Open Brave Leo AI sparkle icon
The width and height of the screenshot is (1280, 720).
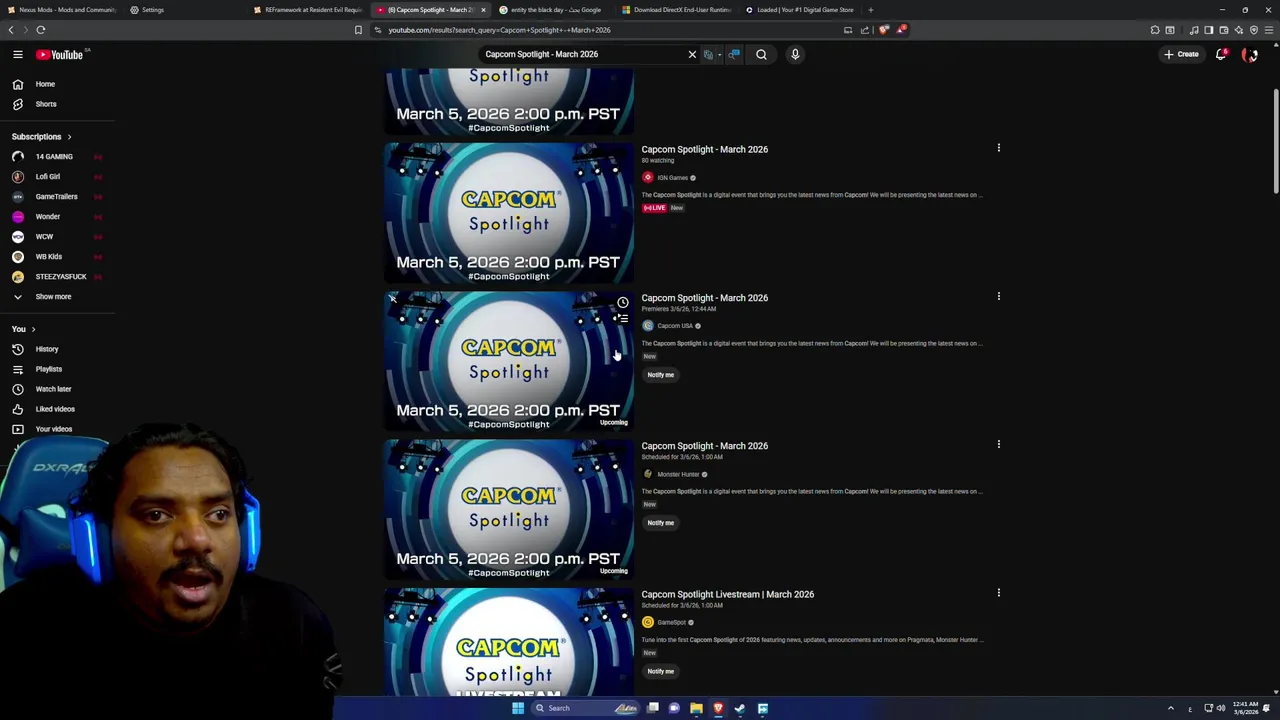coord(1238,30)
